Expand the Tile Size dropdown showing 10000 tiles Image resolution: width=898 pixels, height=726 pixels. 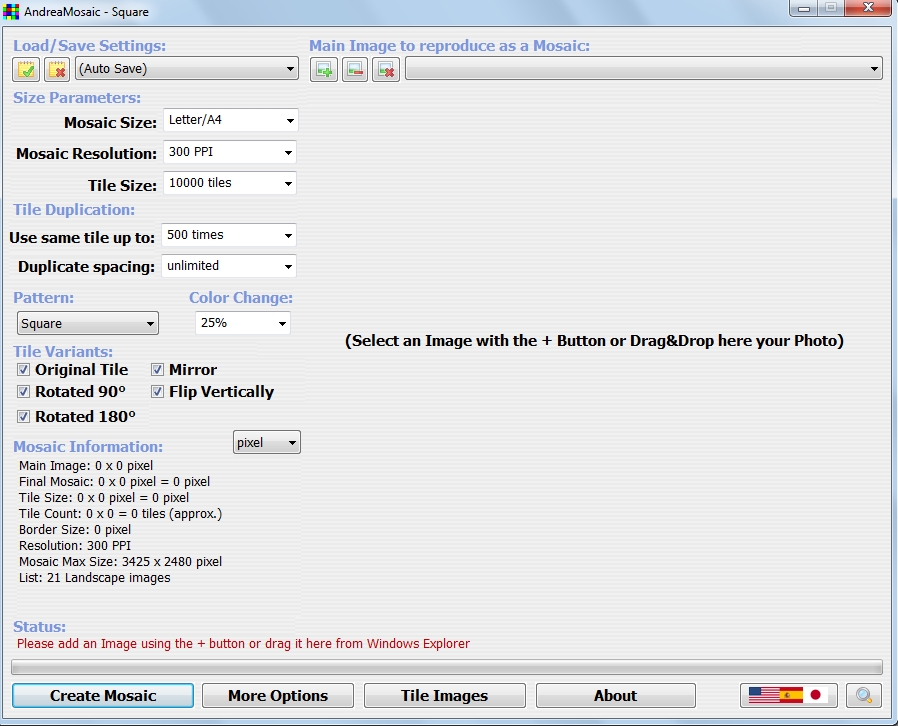coord(230,183)
